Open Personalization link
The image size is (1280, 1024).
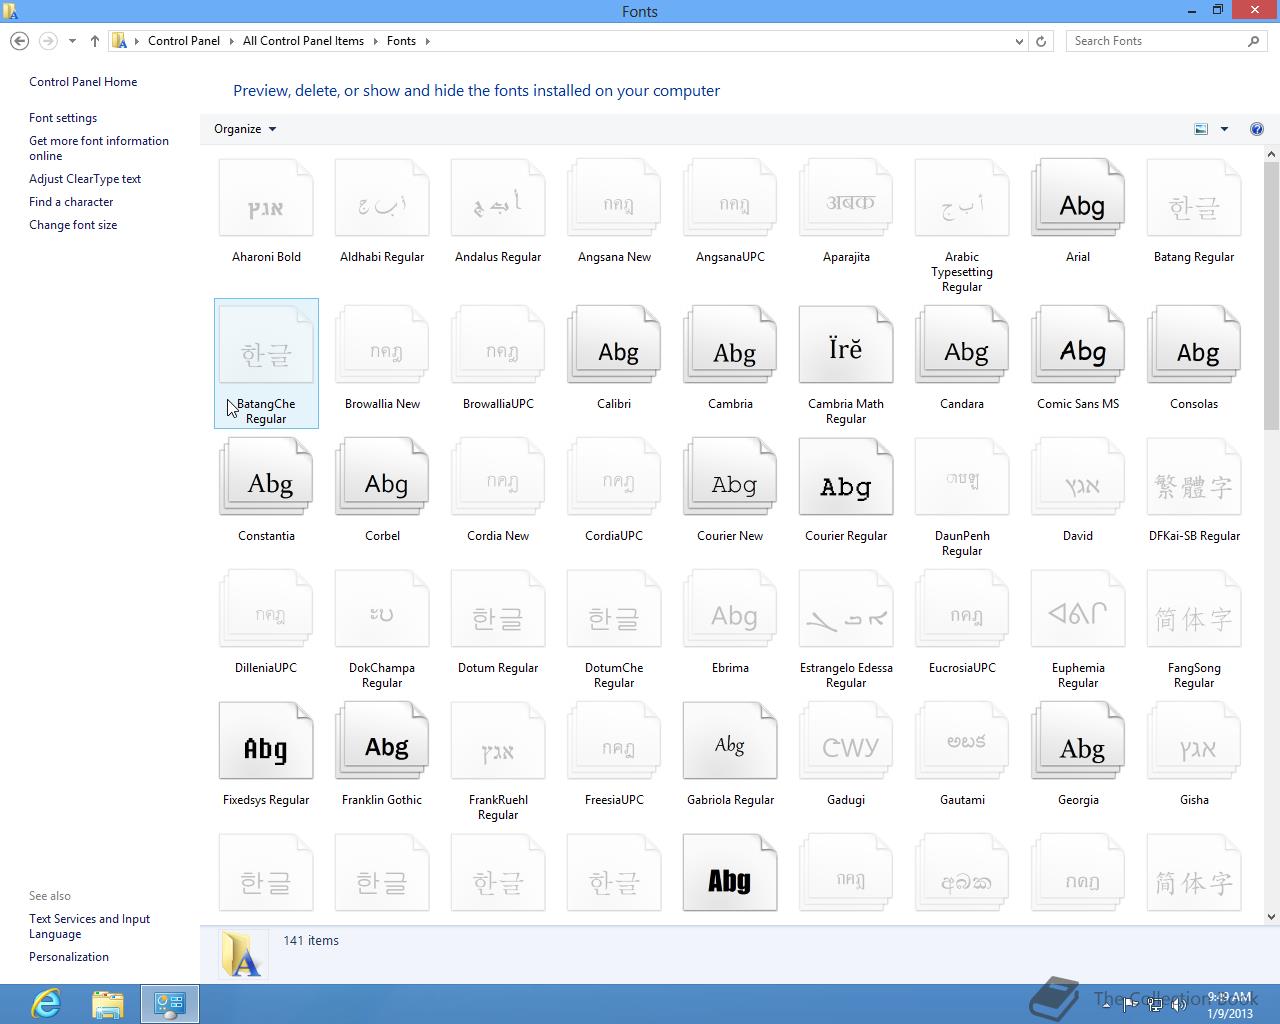(69, 957)
